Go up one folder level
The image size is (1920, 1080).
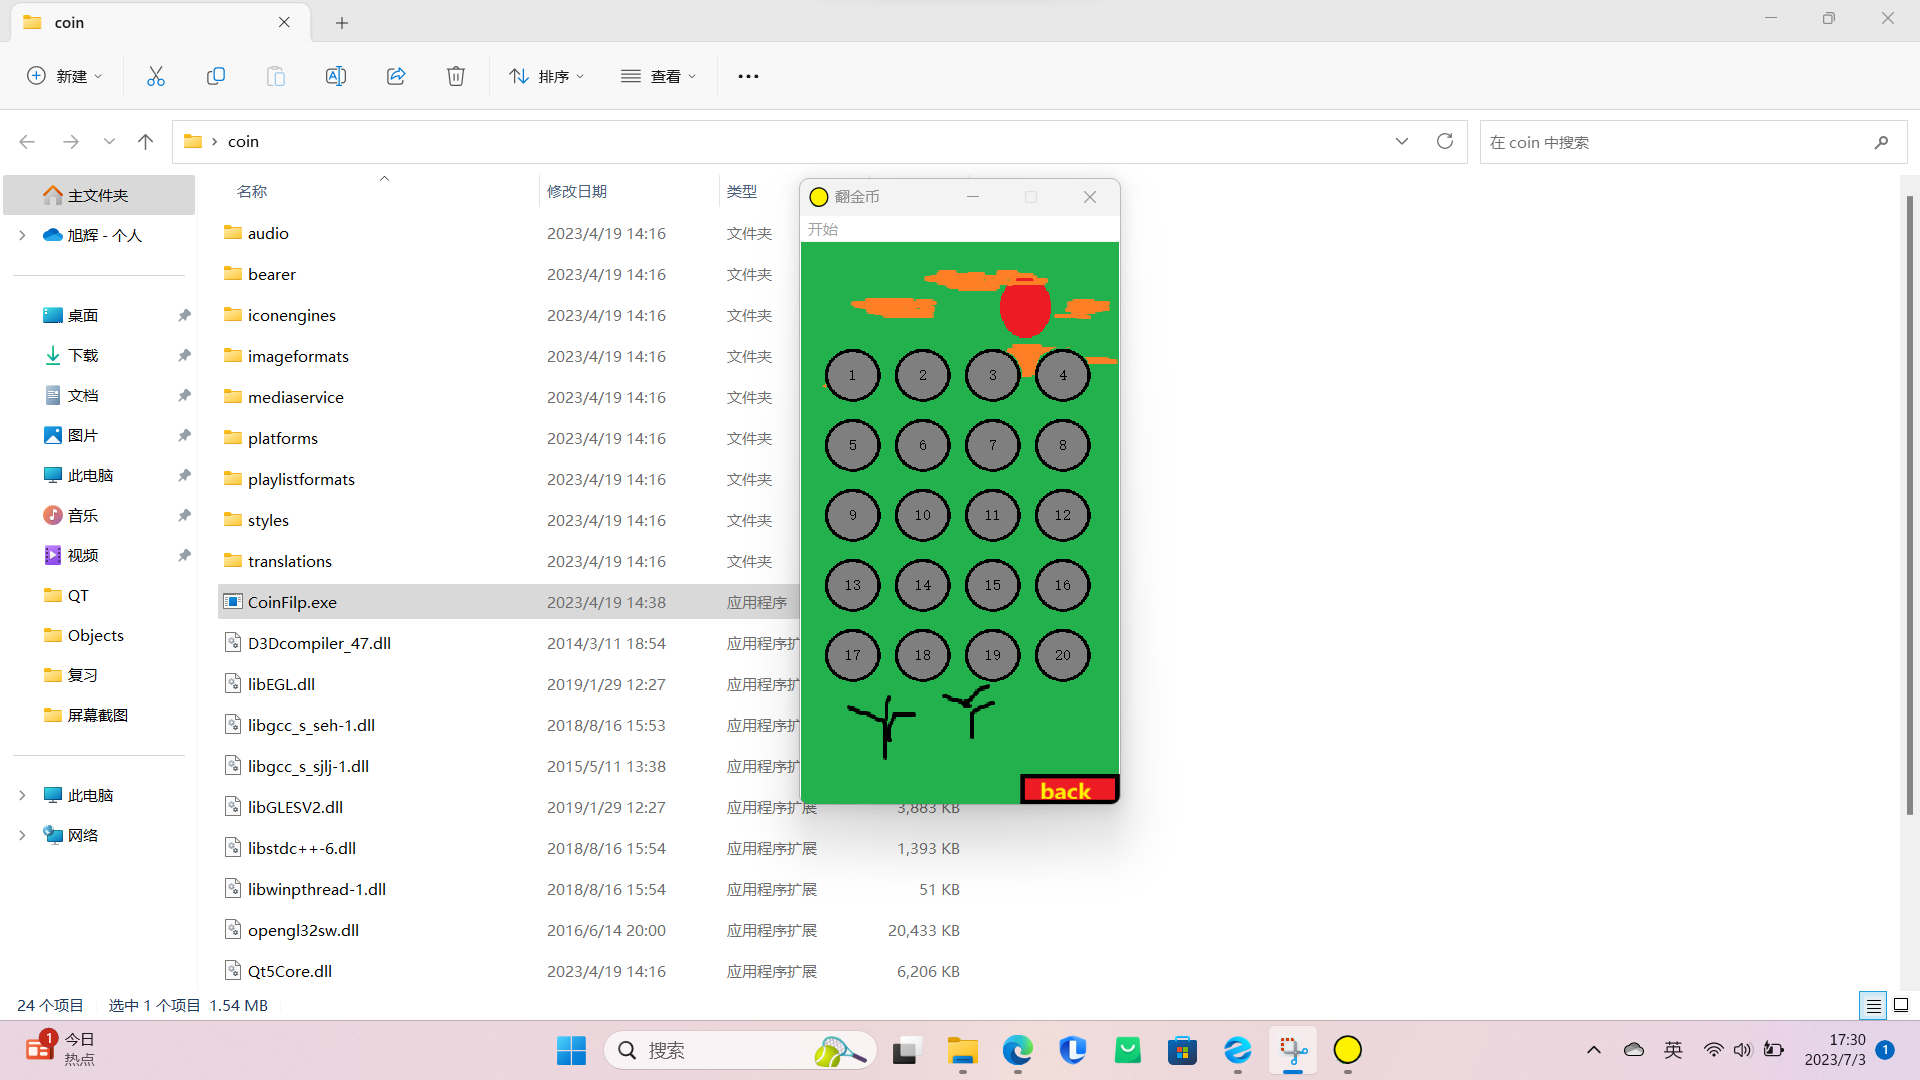[145, 142]
